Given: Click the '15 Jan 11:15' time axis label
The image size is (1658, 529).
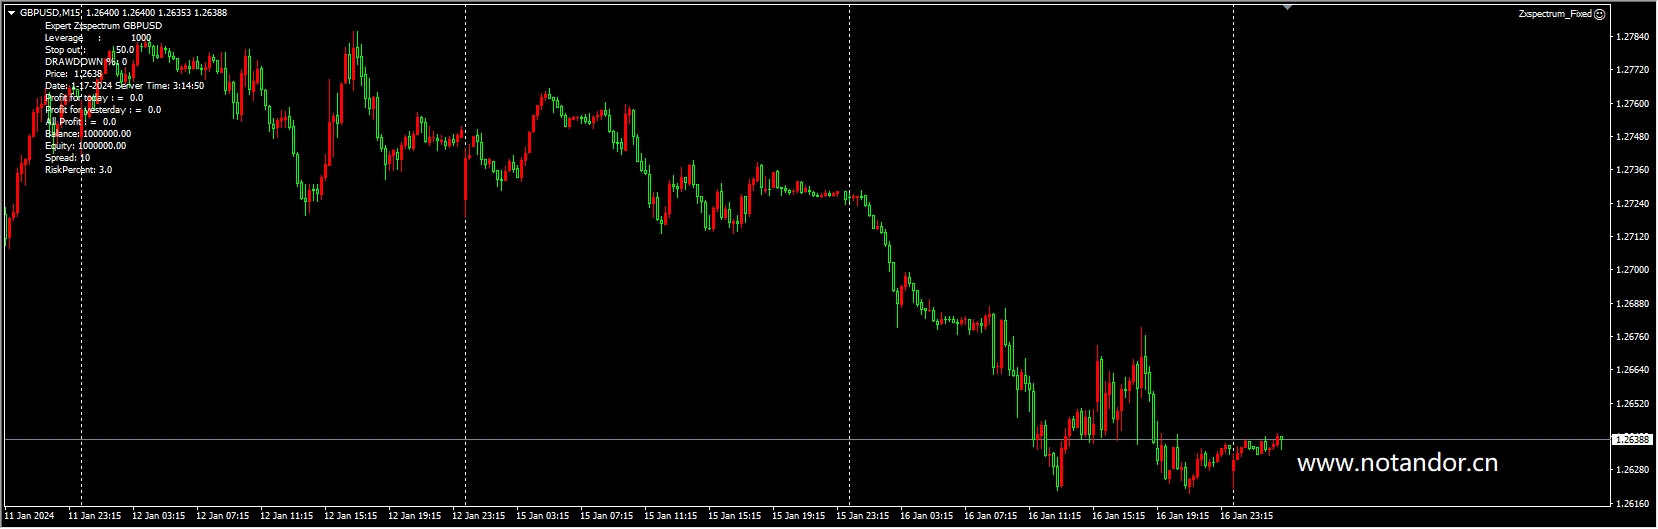Looking at the screenshot, I should point(671,517).
